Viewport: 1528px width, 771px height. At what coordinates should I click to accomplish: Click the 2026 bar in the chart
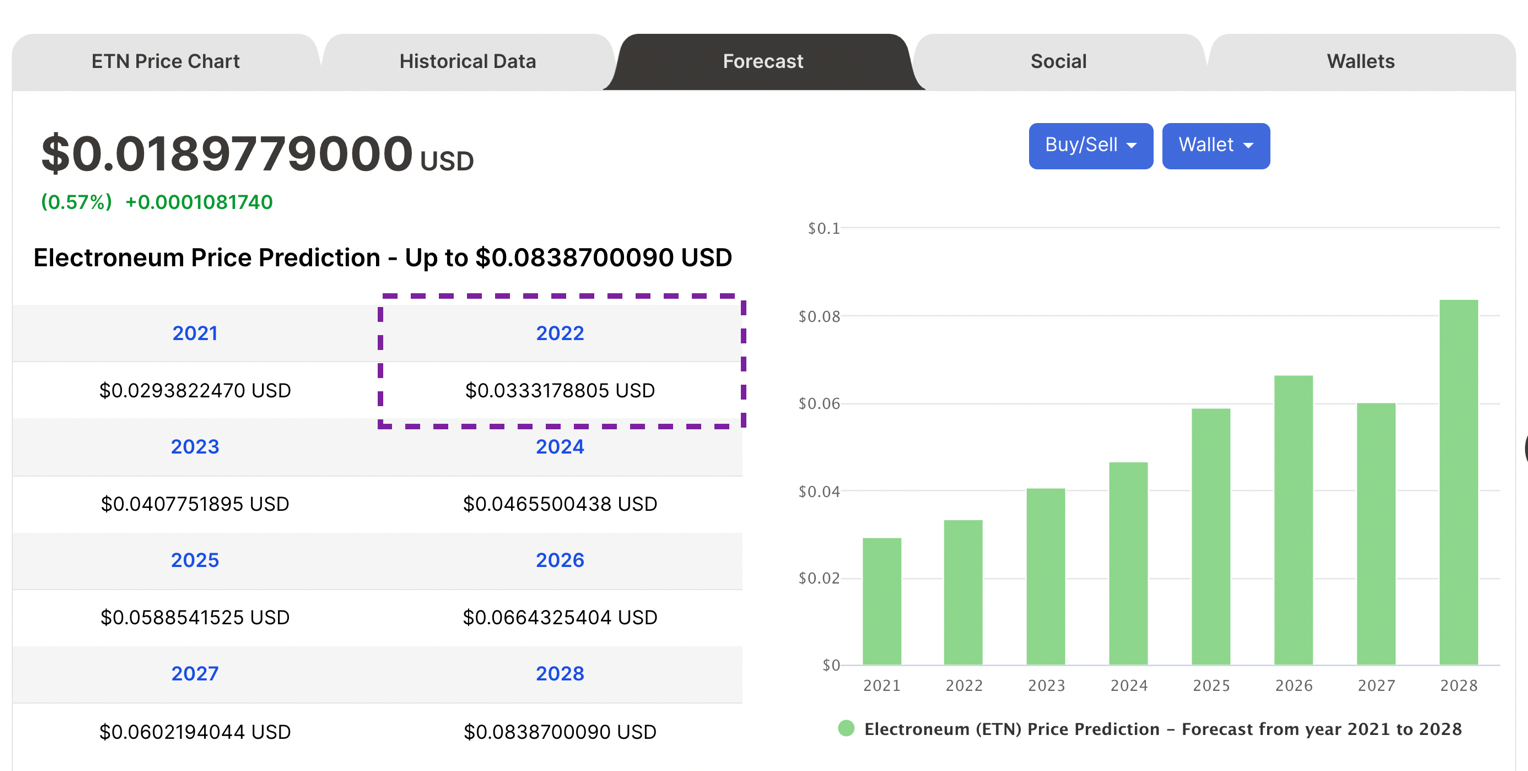pyautogui.click(x=1294, y=520)
